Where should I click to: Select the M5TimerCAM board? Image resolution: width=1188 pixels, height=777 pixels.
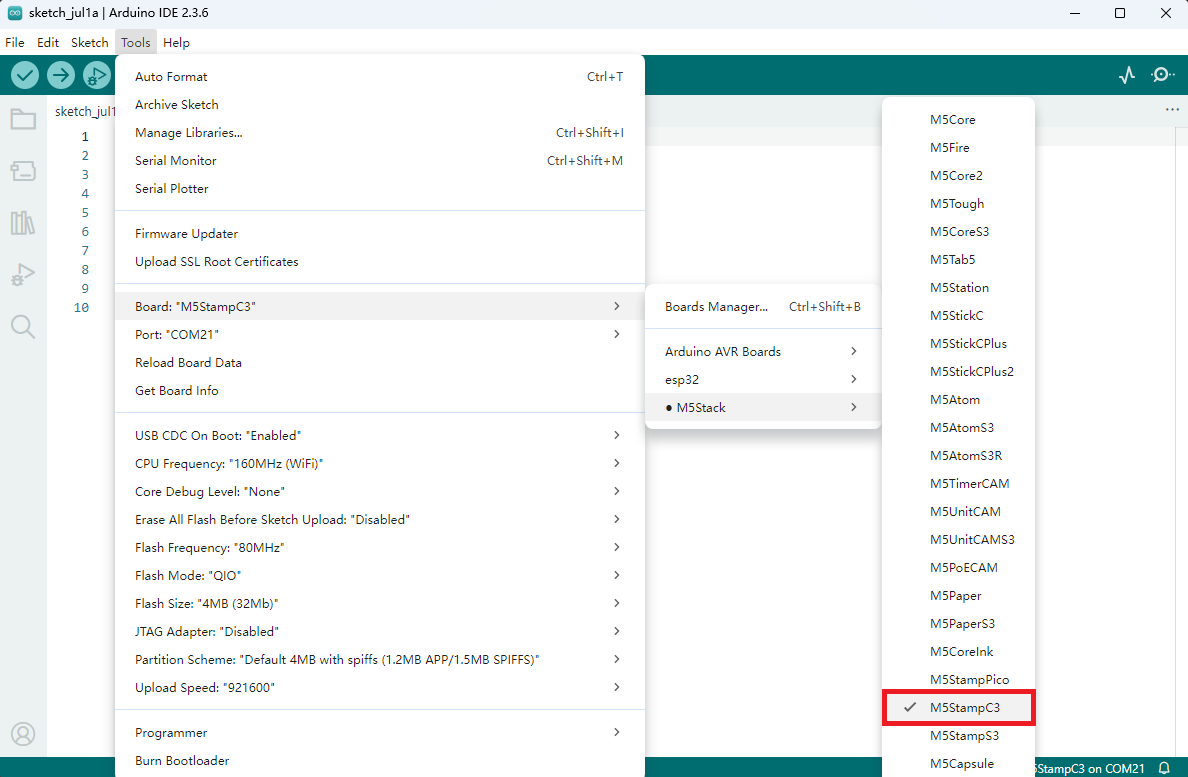(958, 484)
